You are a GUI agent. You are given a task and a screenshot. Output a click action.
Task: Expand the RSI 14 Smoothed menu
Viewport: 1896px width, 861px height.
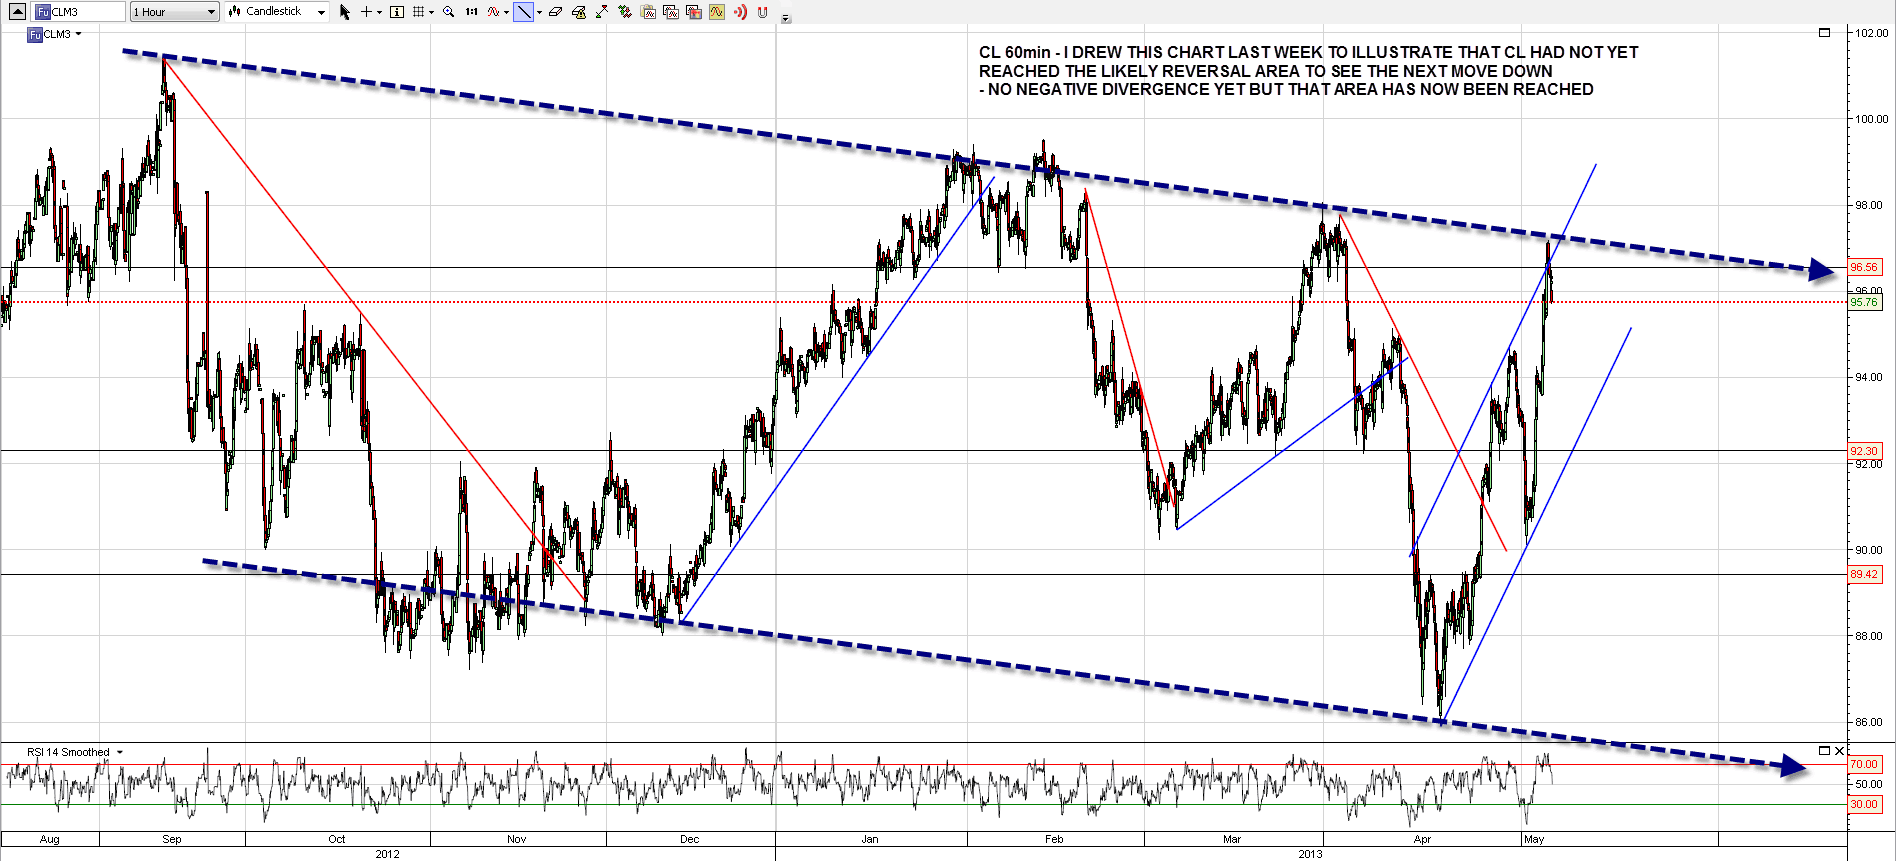(120, 752)
